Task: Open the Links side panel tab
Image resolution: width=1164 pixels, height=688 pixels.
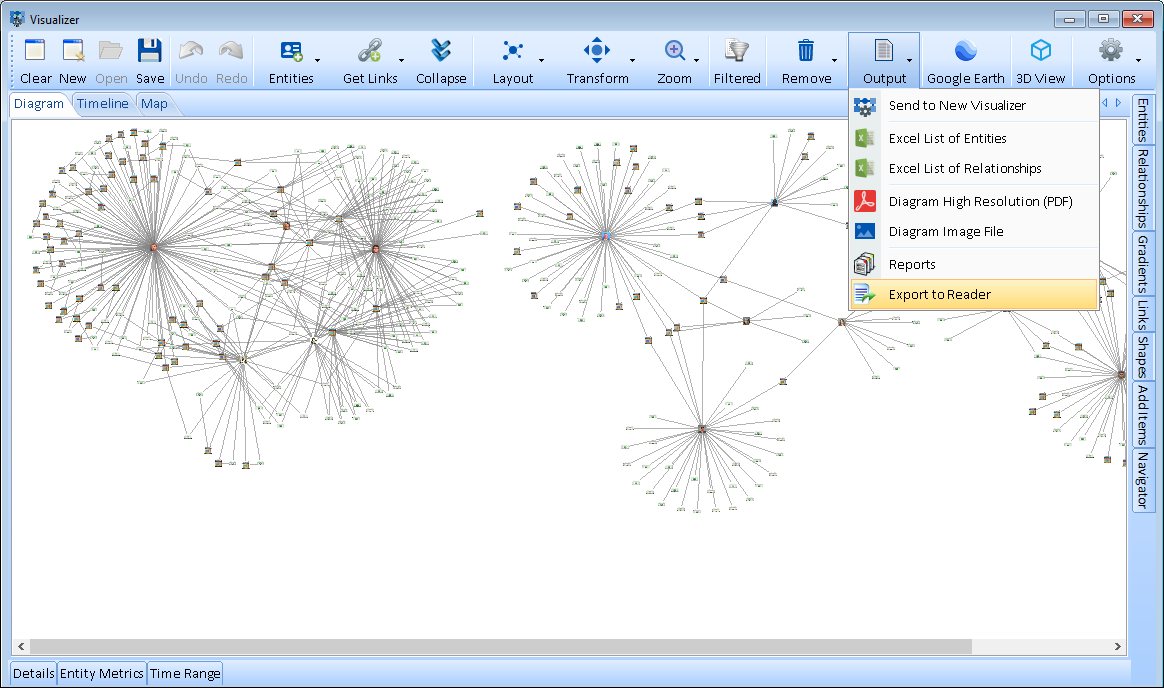Action: pyautogui.click(x=1142, y=315)
